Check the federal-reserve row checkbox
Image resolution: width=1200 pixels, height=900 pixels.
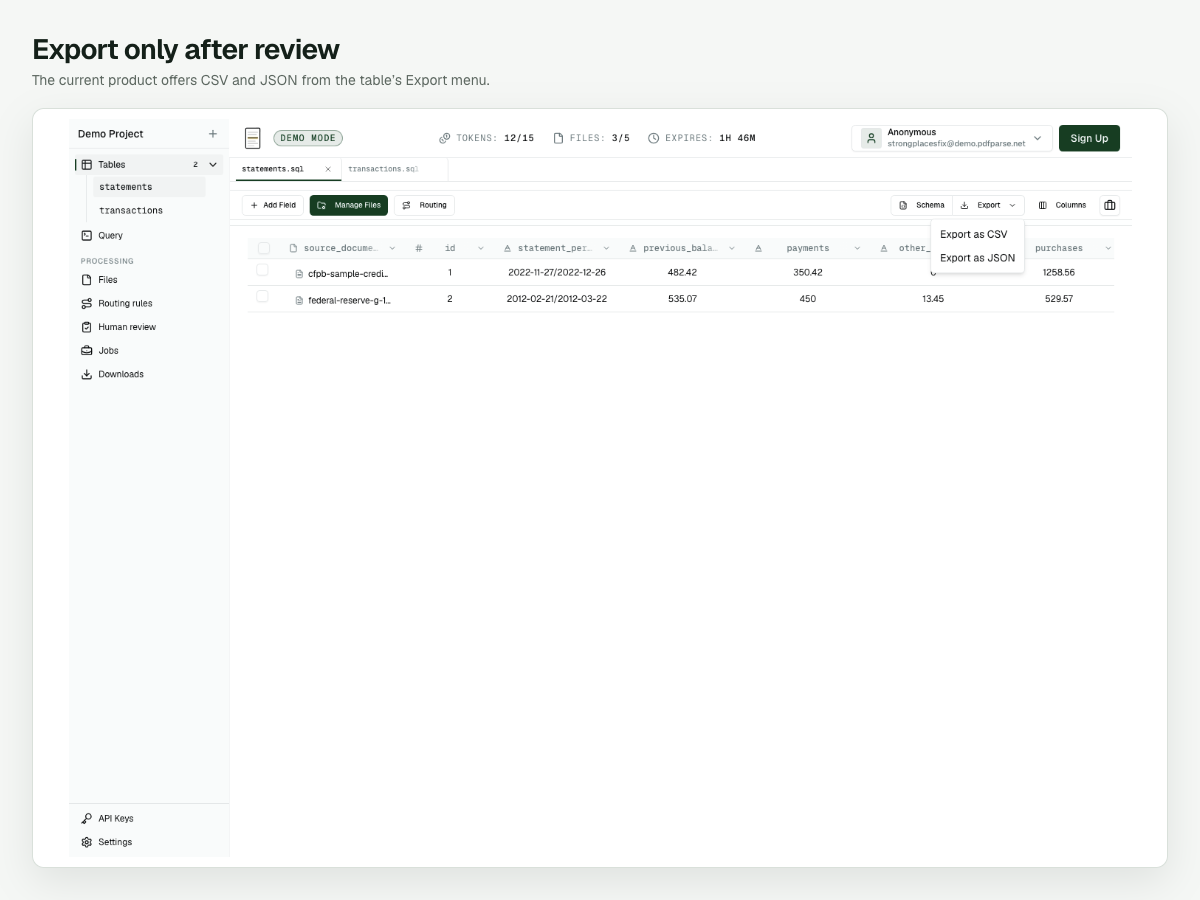(262, 297)
